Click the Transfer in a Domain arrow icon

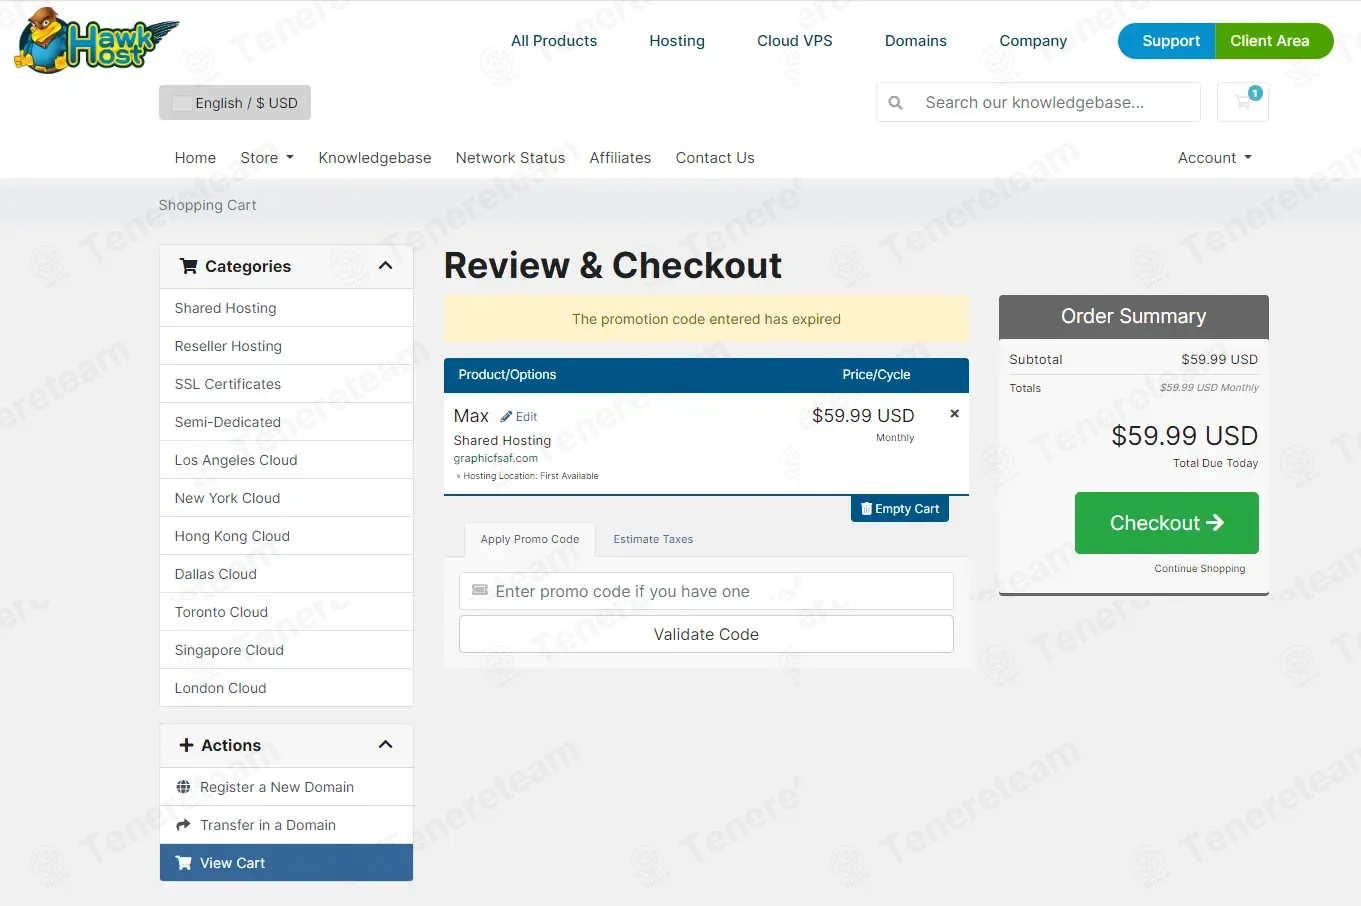click(x=183, y=825)
